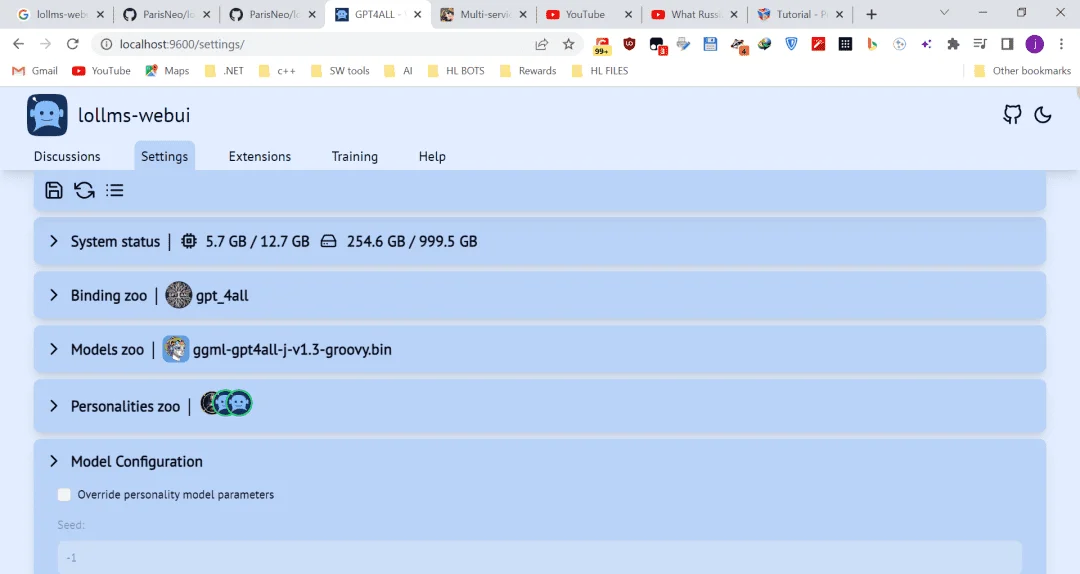Open the Maps bookmark

tap(167, 71)
